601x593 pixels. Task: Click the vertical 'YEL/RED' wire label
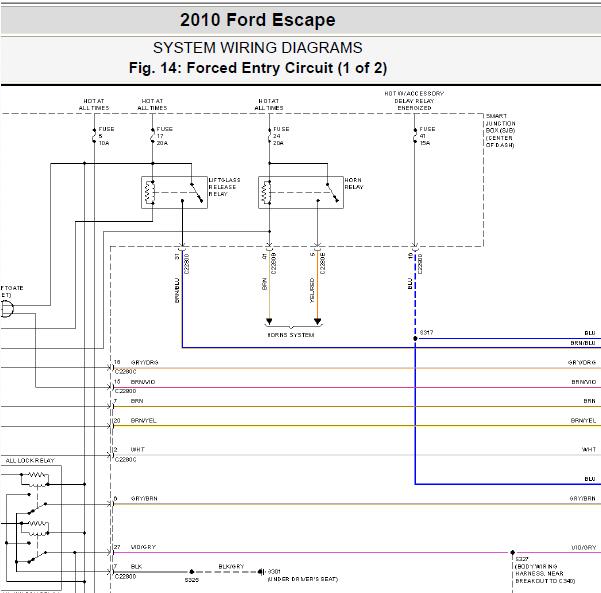[x=312, y=291]
